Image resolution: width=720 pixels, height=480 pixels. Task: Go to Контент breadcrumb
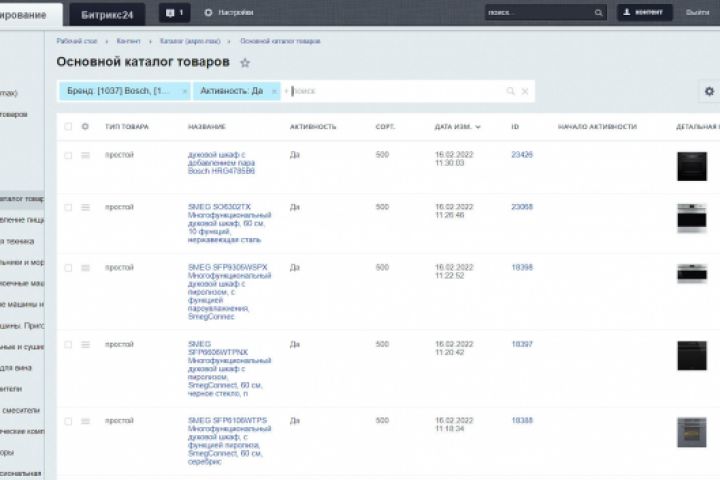(x=128, y=41)
